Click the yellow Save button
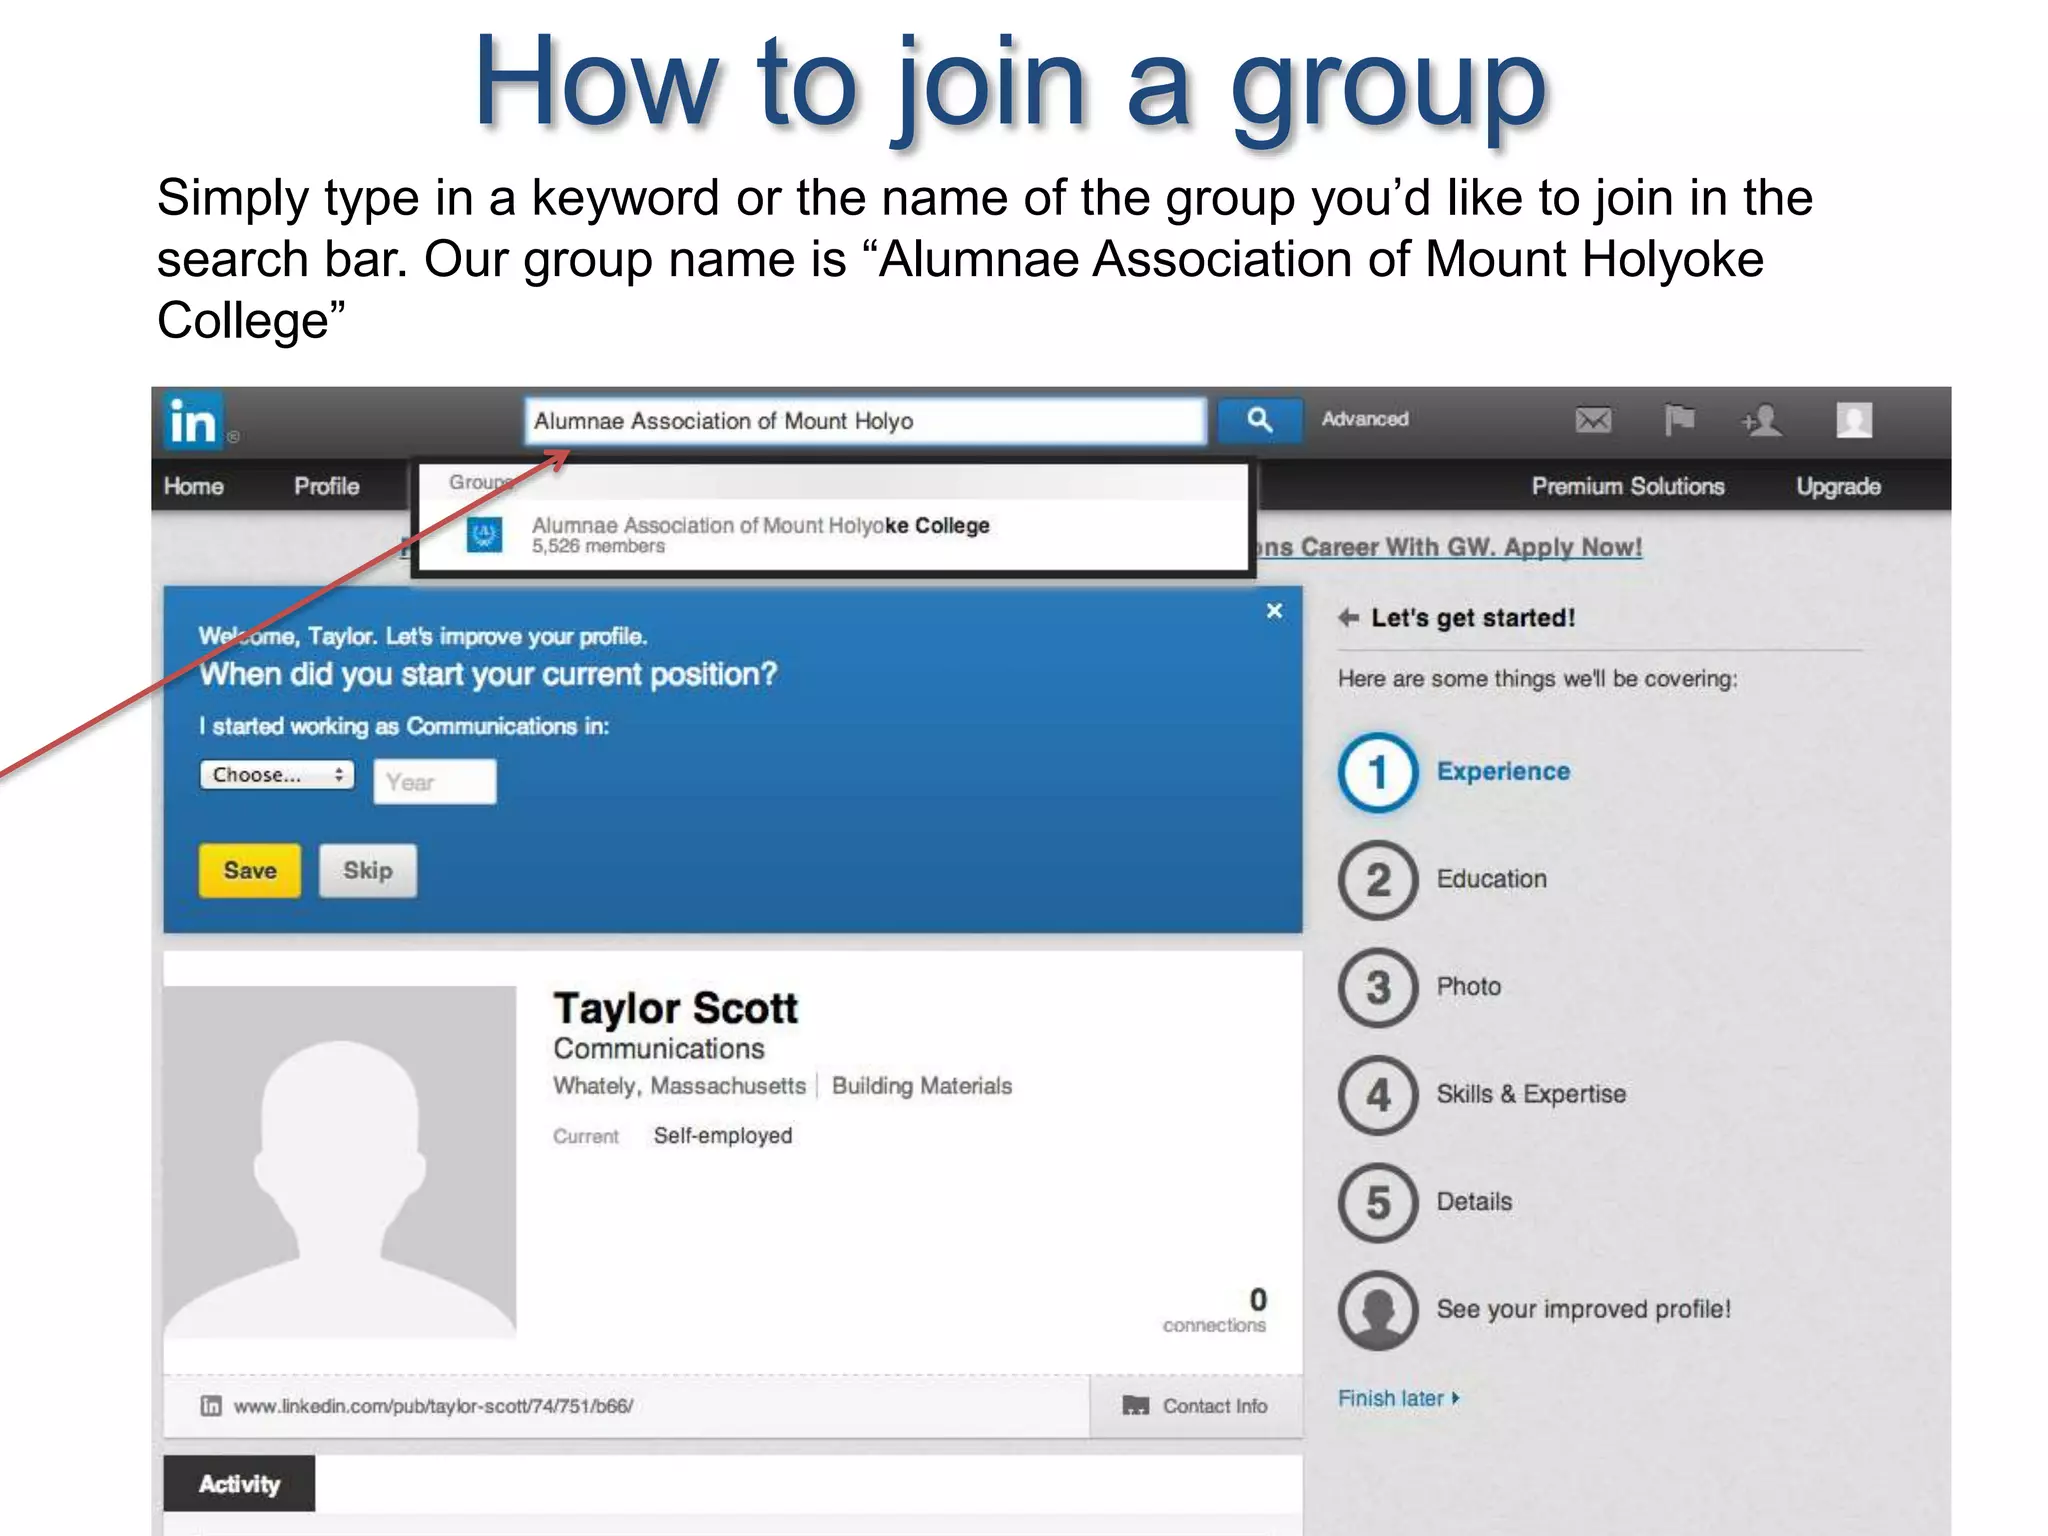 pyautogui.click(x=250, y=870)
